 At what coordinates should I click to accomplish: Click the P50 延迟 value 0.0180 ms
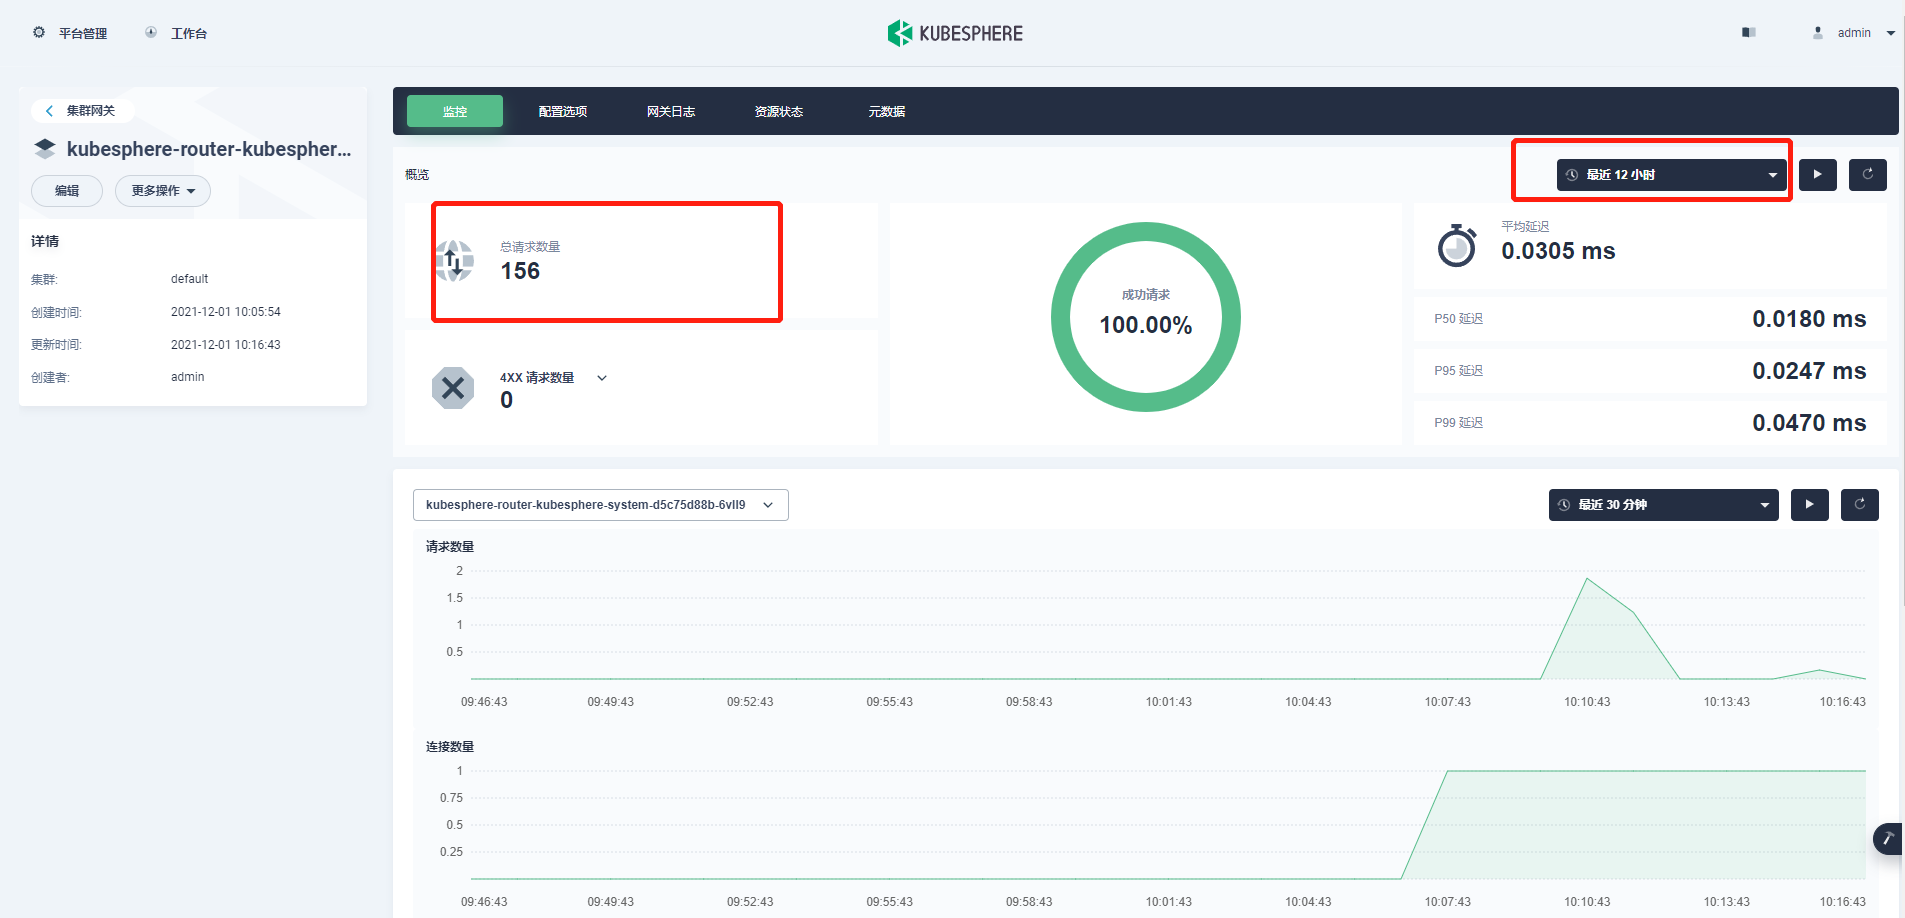coord(1809,319)
